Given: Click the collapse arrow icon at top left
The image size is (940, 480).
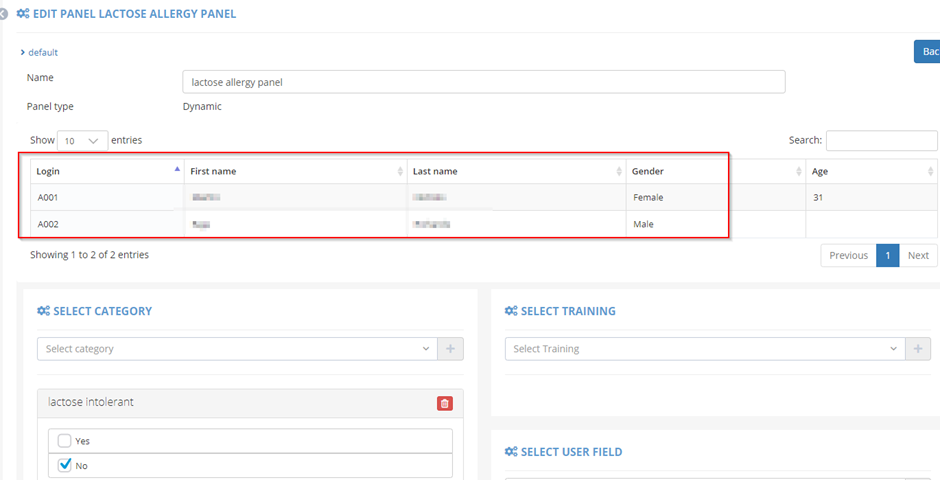Looking at the screenshot, I should [x=4, y=14].
